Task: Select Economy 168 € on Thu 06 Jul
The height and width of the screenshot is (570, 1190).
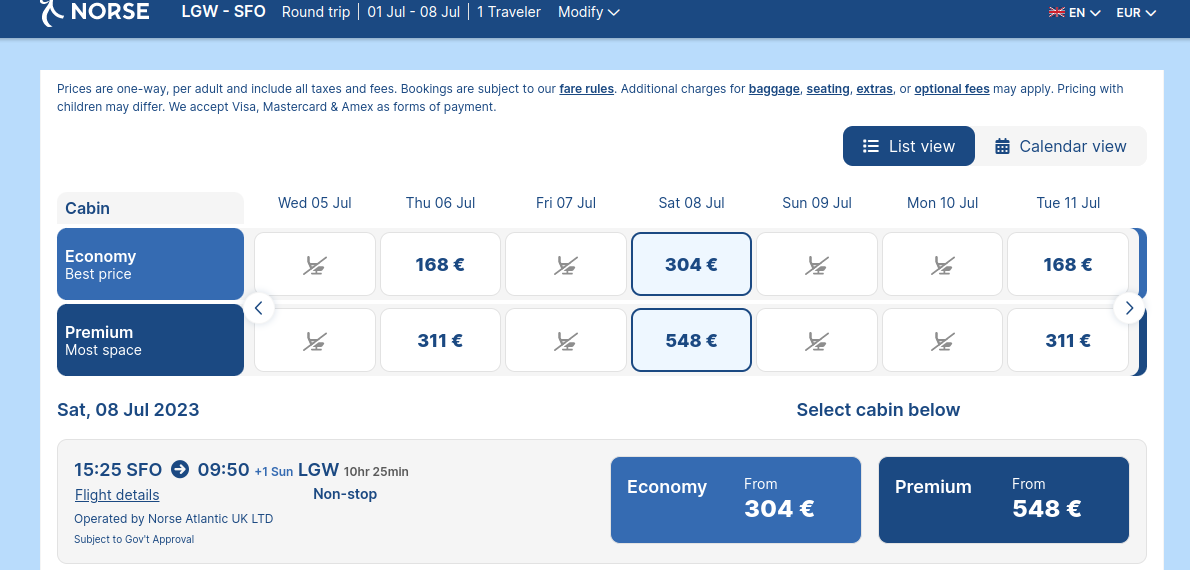Action: 440,264
